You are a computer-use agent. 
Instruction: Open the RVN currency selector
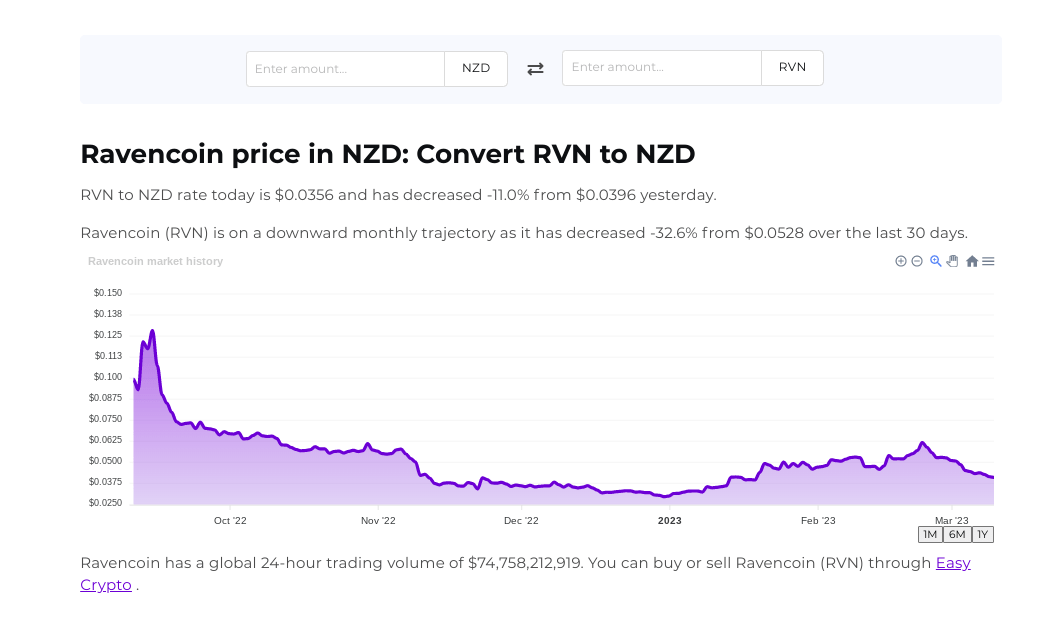click(x=792, y=68)
